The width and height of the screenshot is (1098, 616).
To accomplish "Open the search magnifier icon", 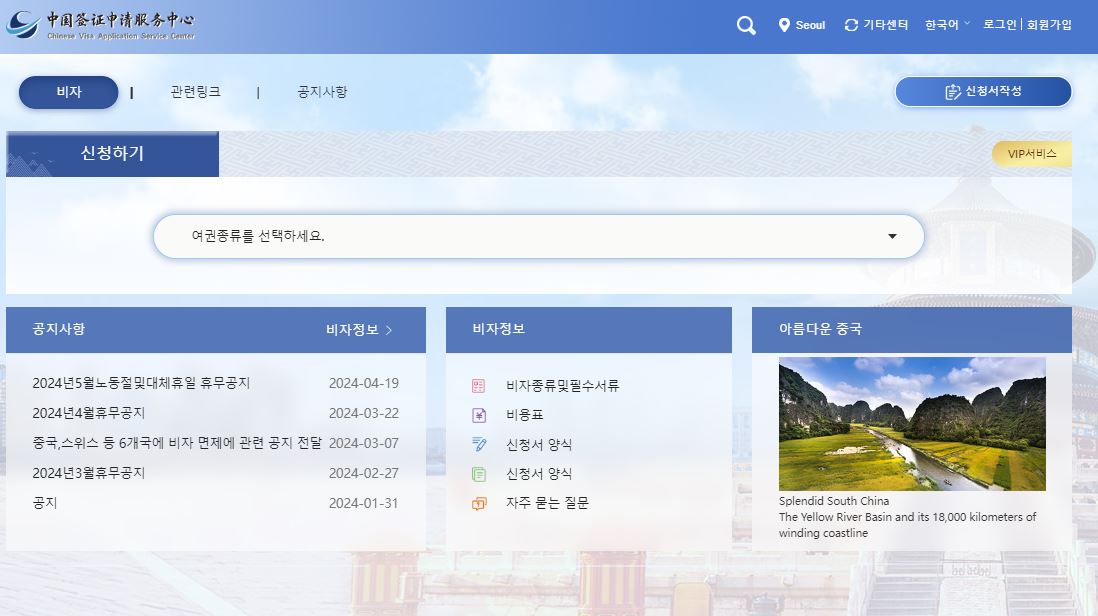I will 745,25.
